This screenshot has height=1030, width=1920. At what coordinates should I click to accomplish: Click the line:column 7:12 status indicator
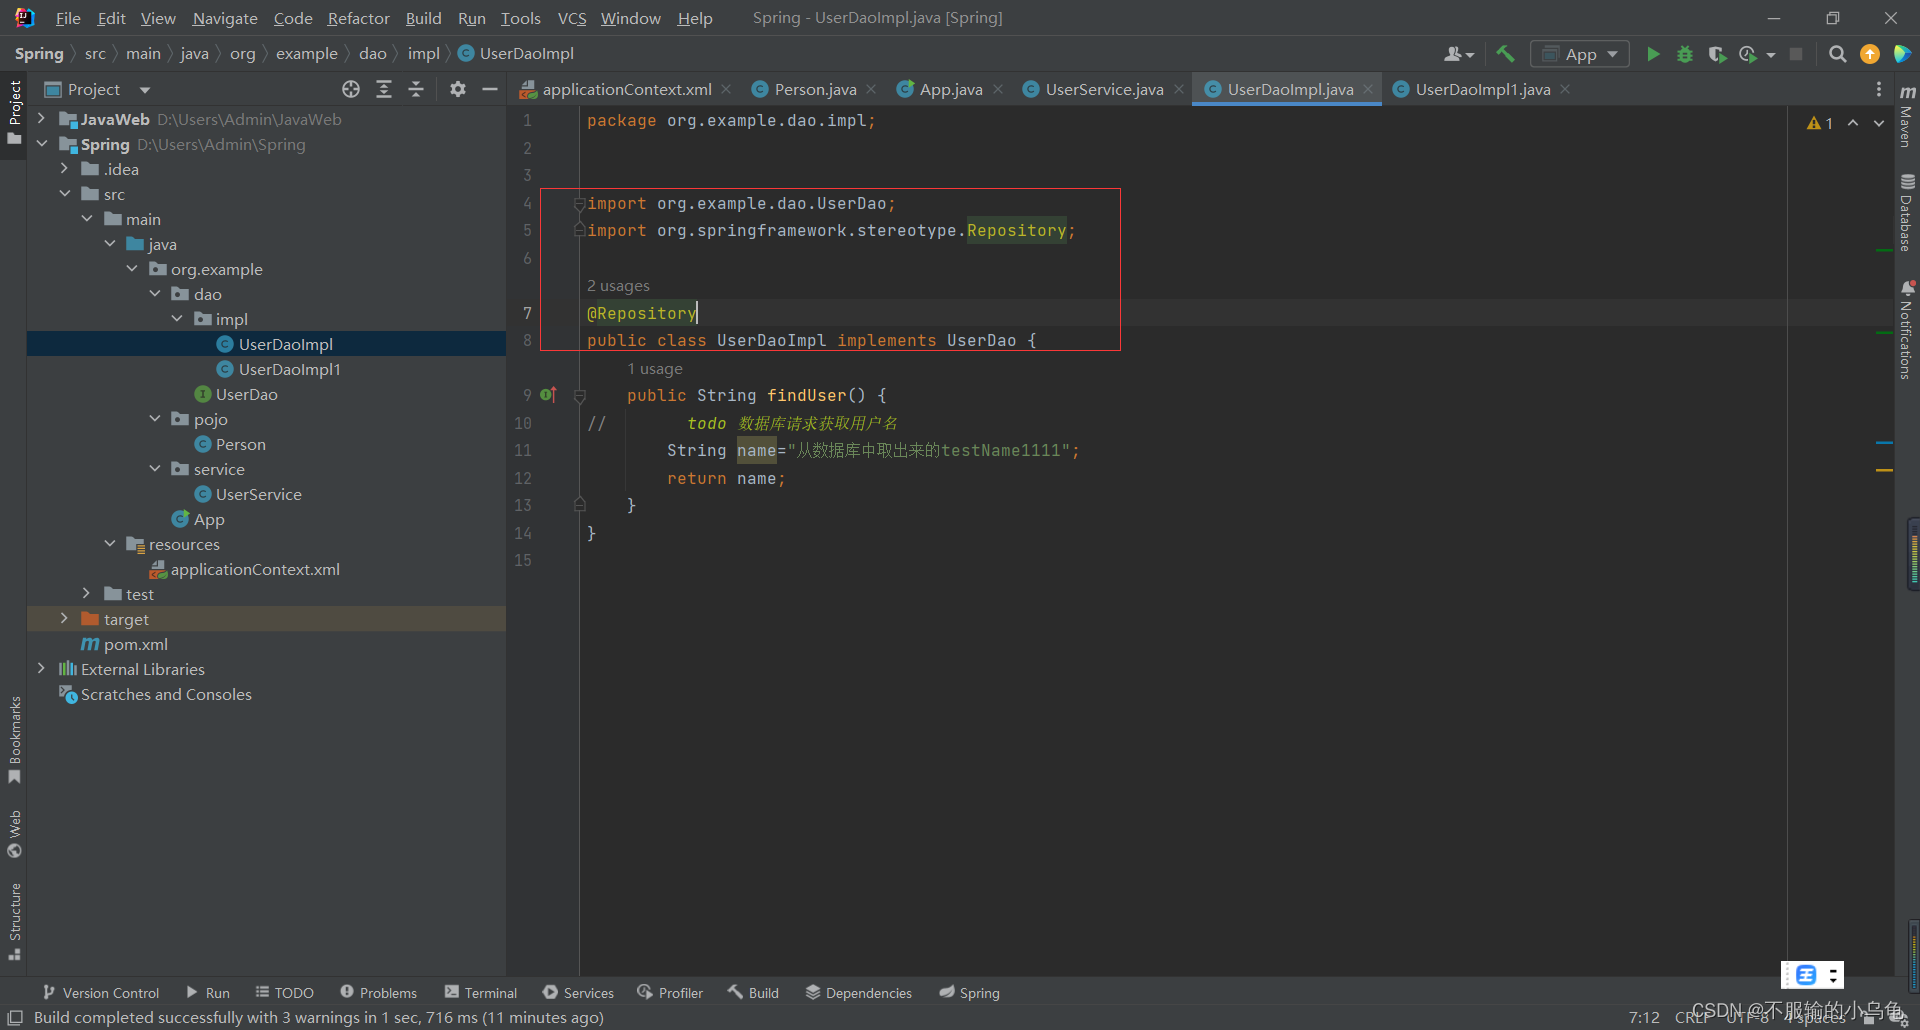click(x=1644, y=1017)
